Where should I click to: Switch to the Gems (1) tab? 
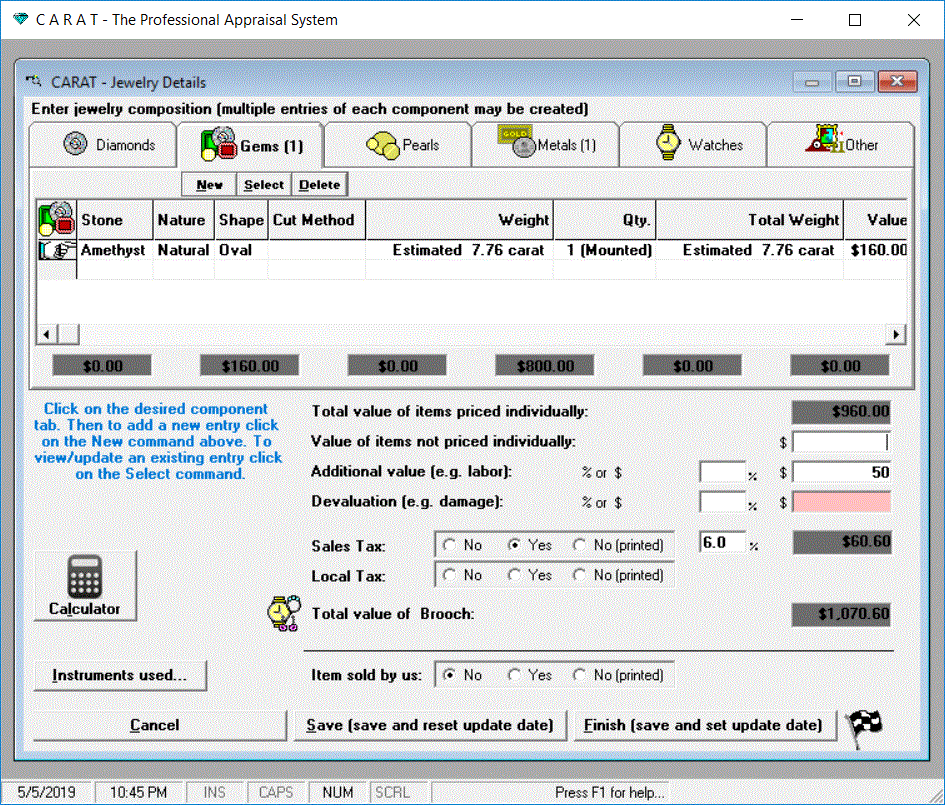pyautogui.click(x=250, y=146)
